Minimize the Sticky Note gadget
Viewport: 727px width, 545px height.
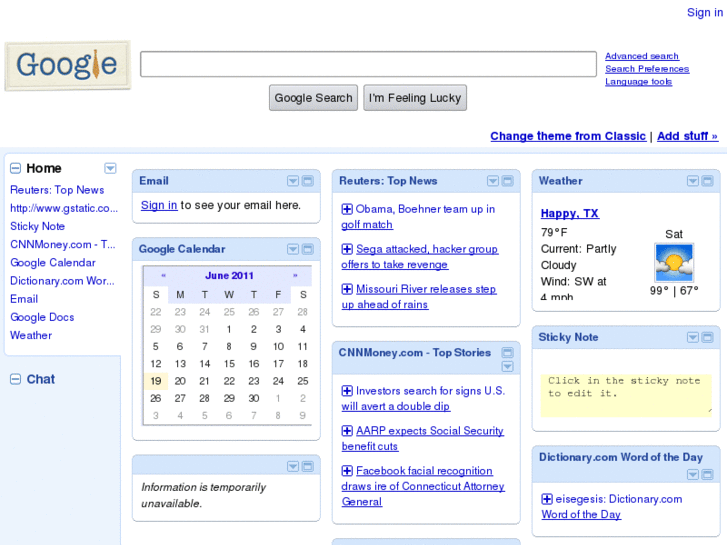pos(708,337)
